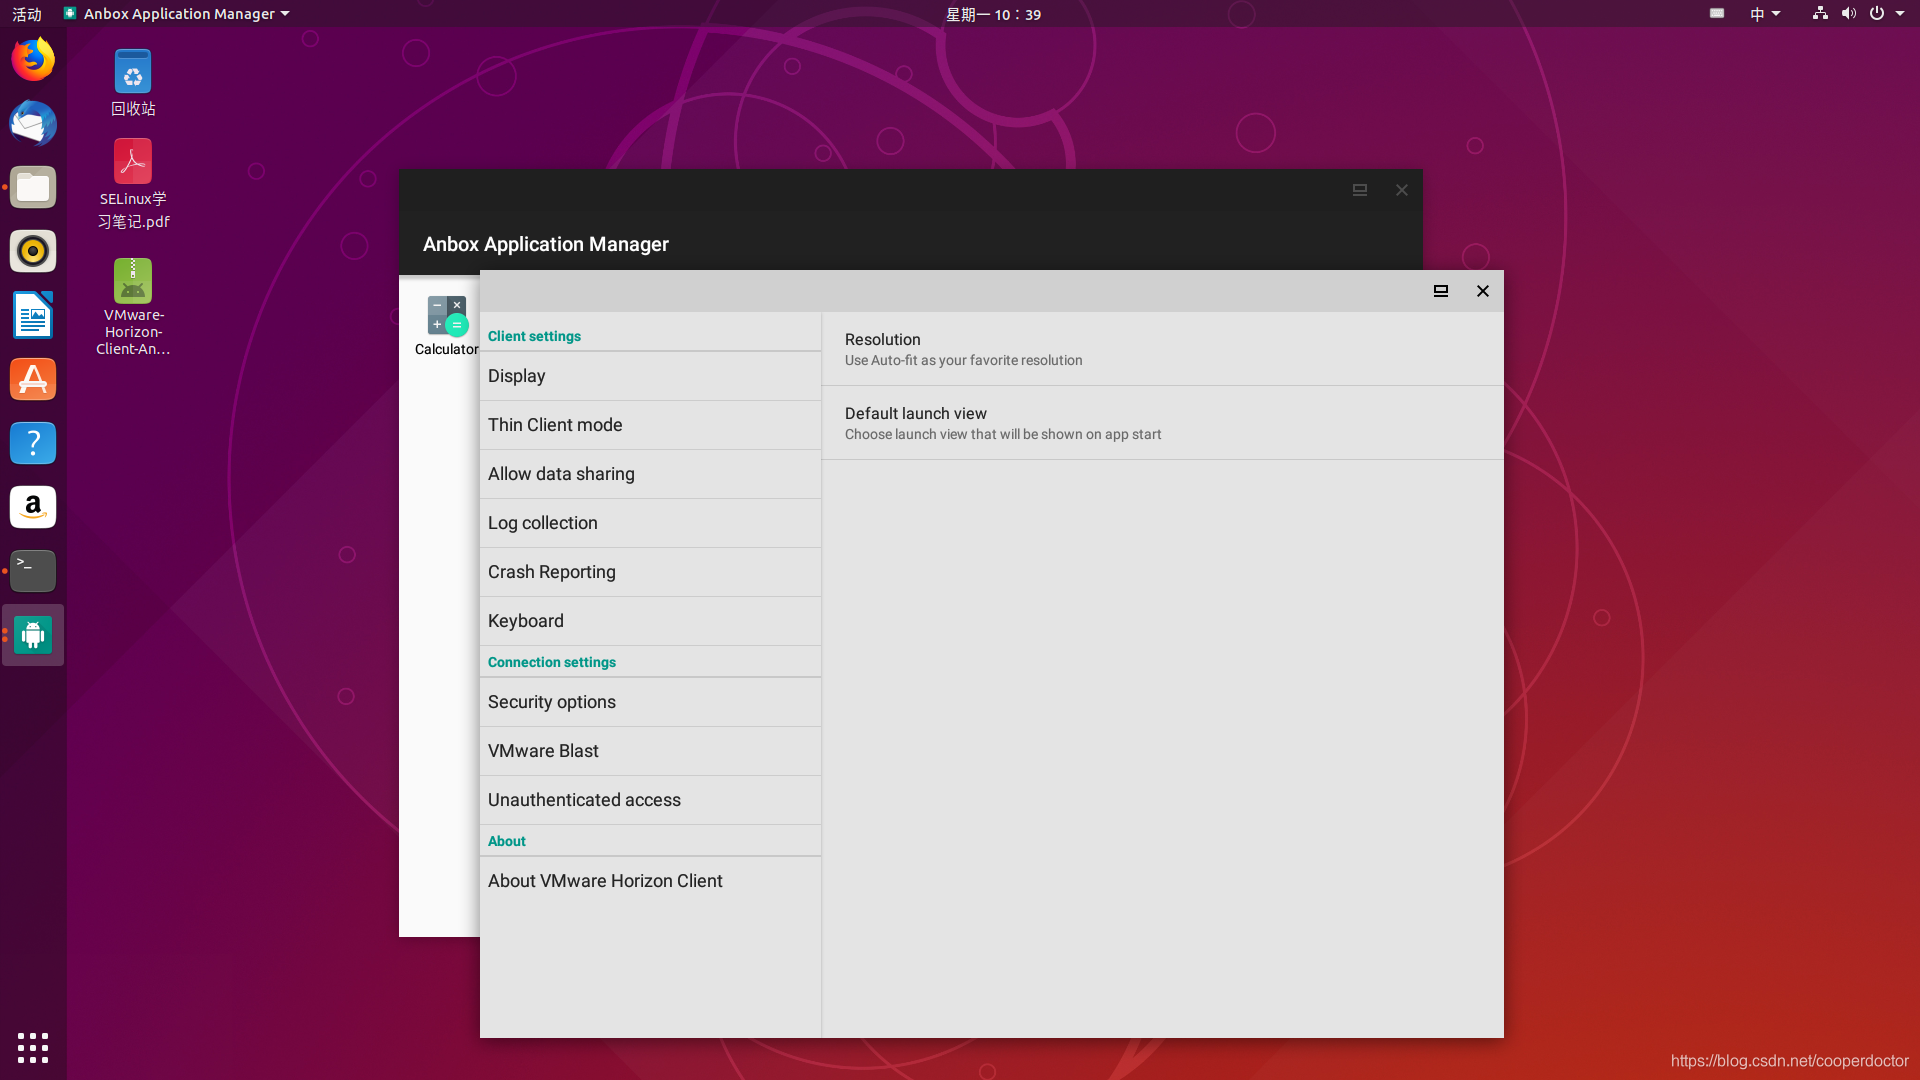Image resolution: width=1920 pixels, height=1080 pixels.
Task: Open Firefox from the dock
Action: click(33, 60)
